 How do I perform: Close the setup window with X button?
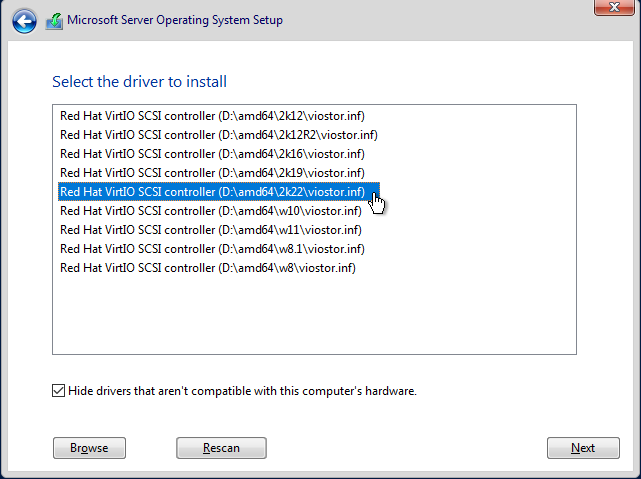pos(614,7)
